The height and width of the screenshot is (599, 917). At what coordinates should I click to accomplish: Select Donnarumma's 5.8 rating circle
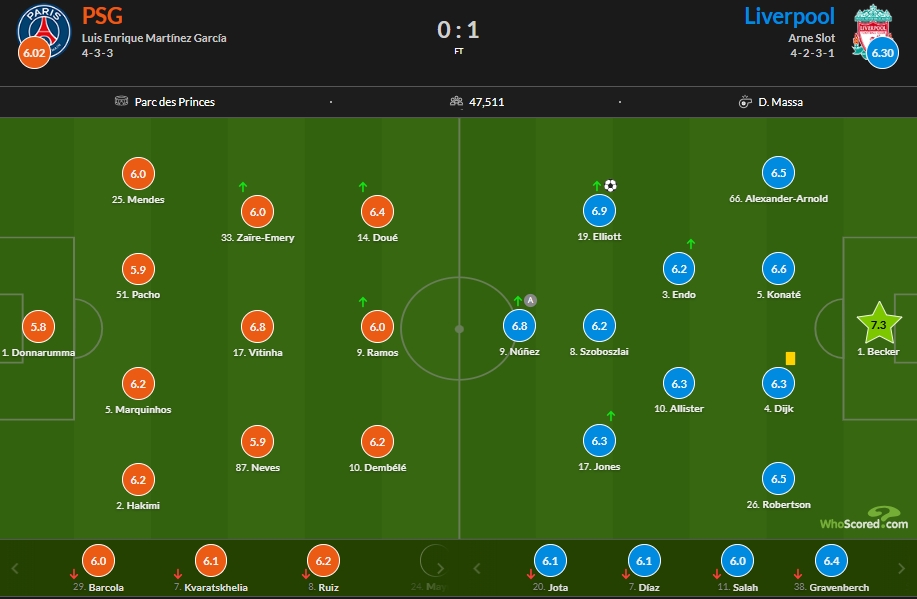(x=38, y=326)
